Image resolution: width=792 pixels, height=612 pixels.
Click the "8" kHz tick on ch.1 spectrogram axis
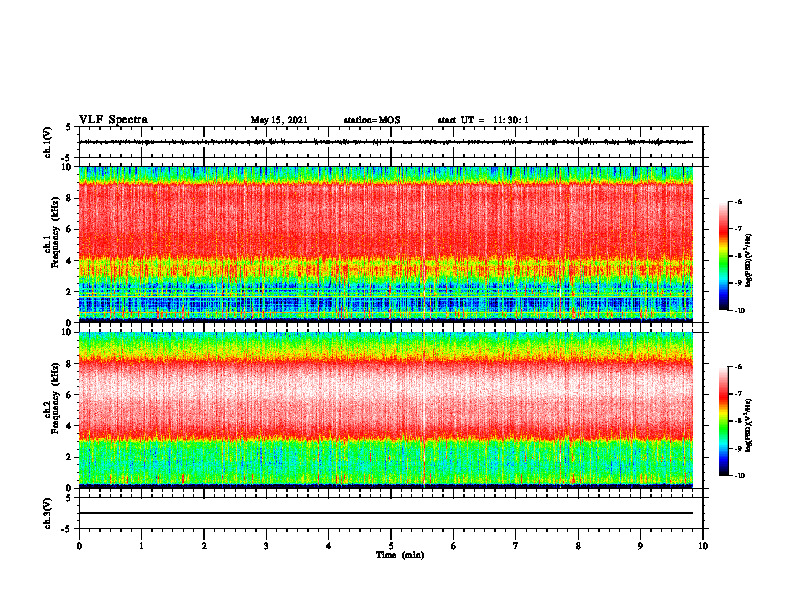[70, 198]
